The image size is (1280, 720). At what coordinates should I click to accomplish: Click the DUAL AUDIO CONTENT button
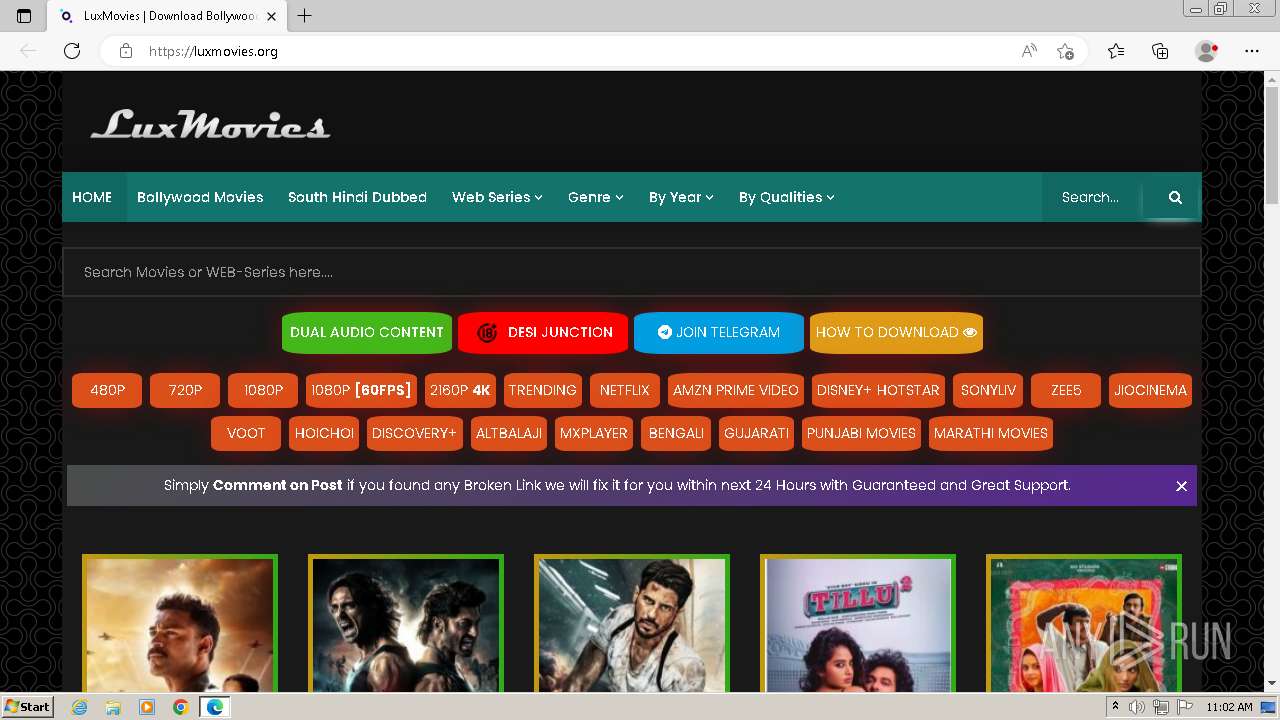(x=367, y=332)
